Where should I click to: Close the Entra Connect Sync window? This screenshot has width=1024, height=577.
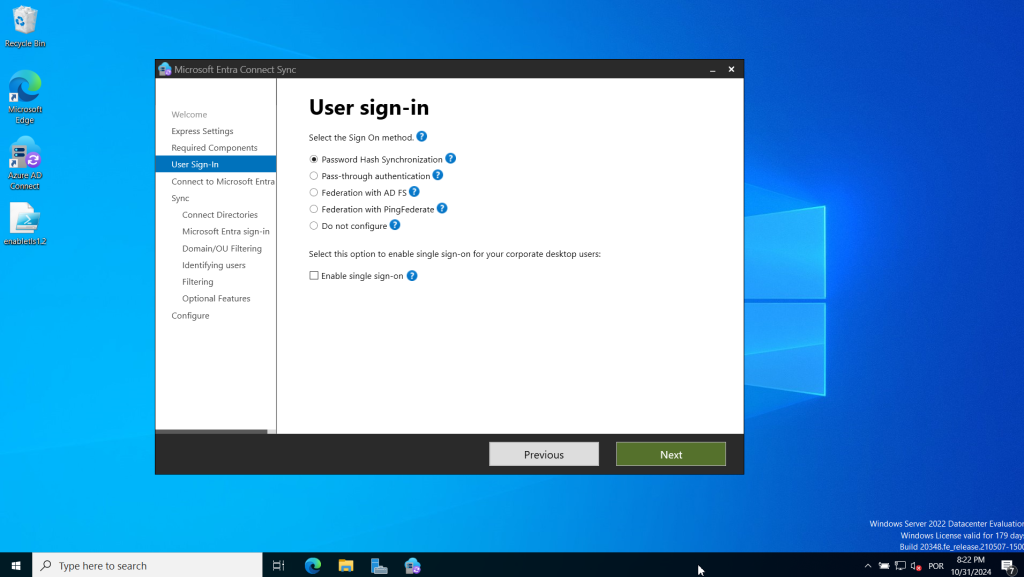pyautogui.click(x=731, y=69)
